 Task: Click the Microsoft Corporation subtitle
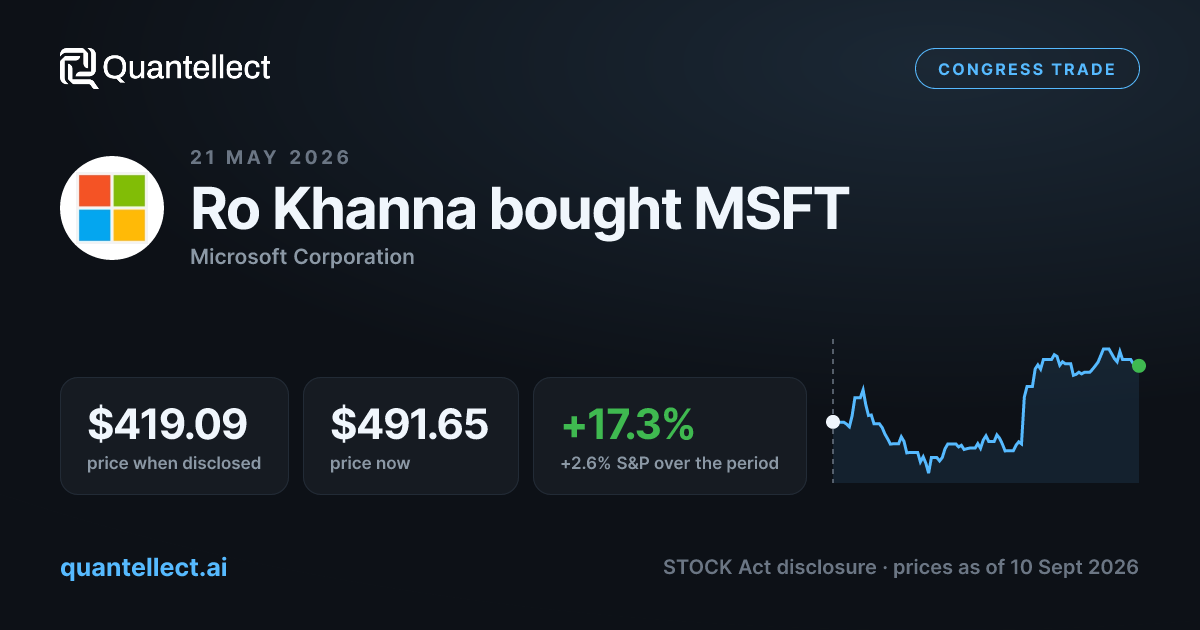(x=302, y=257)
